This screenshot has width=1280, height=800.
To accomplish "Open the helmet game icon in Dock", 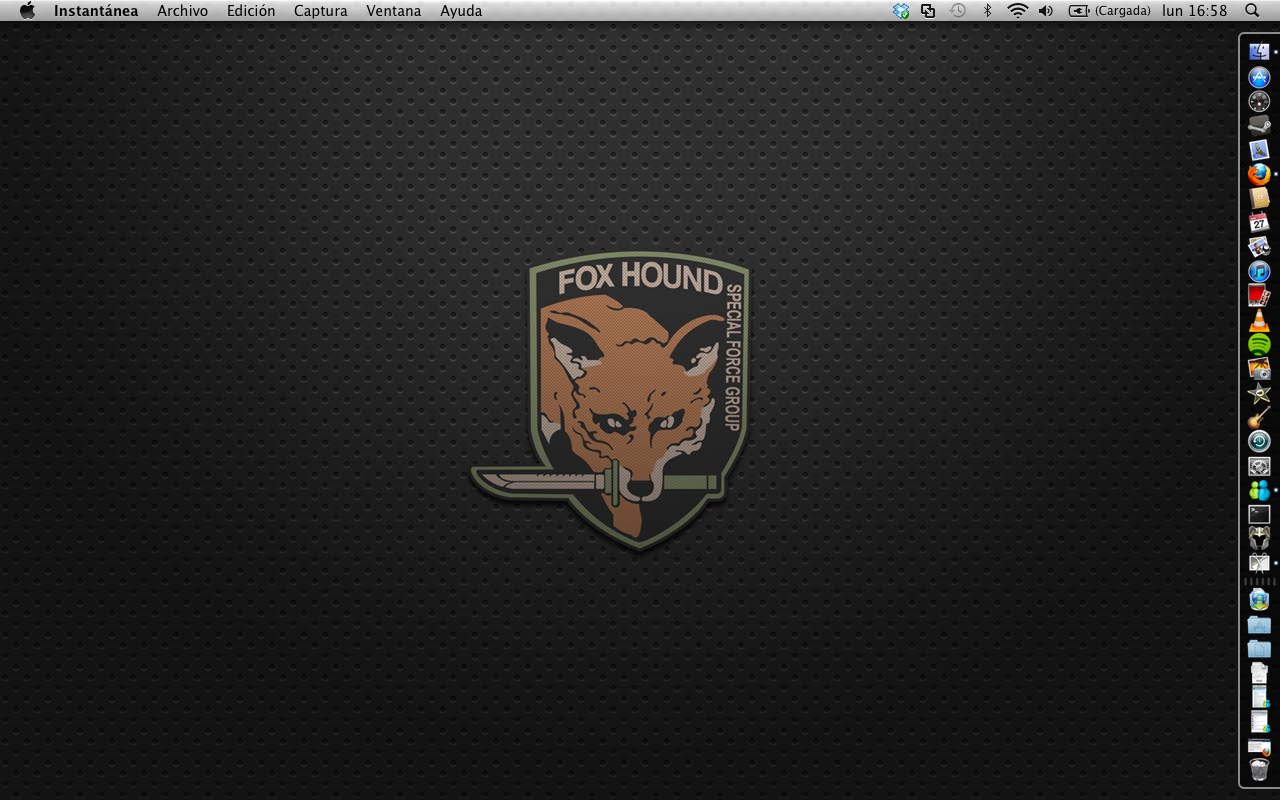I will [x=1259, y=538].
